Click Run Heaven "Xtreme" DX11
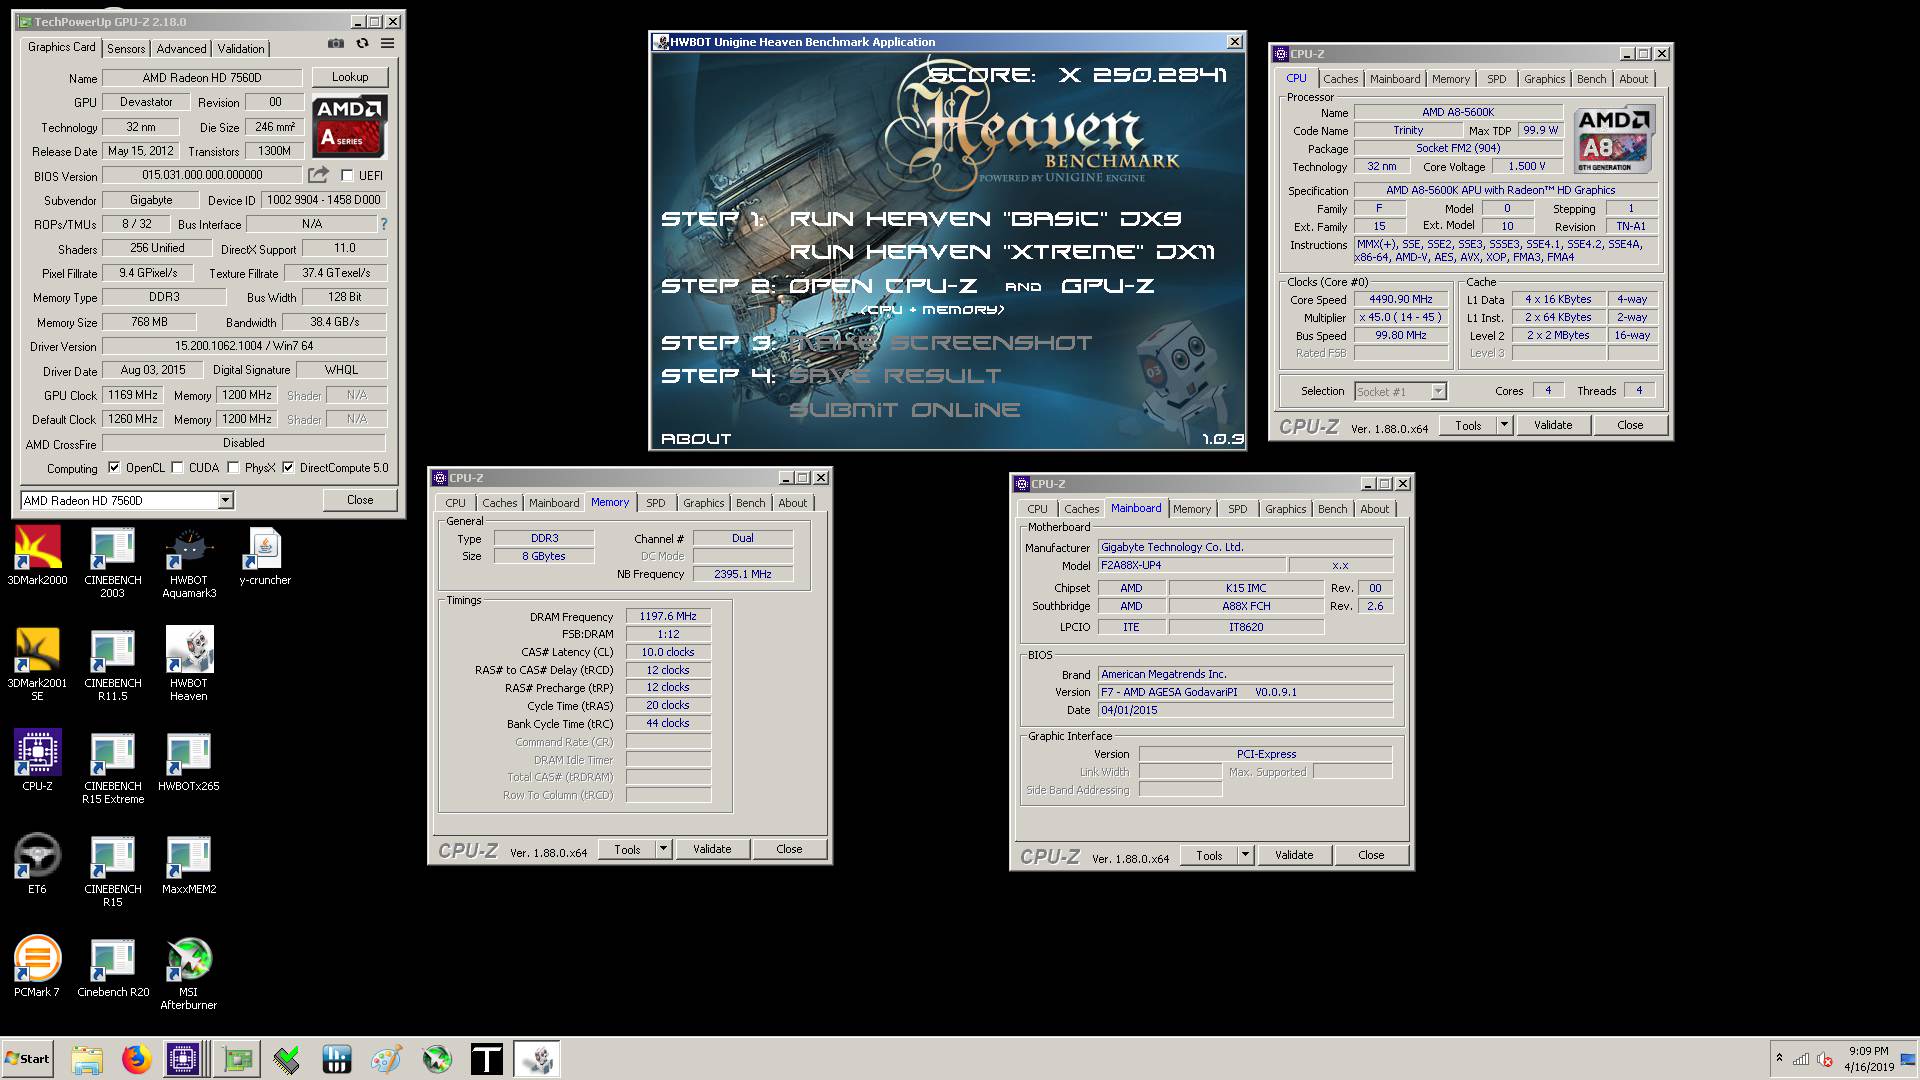The image size is (1920, 1080). click(x=1002, y=252)
